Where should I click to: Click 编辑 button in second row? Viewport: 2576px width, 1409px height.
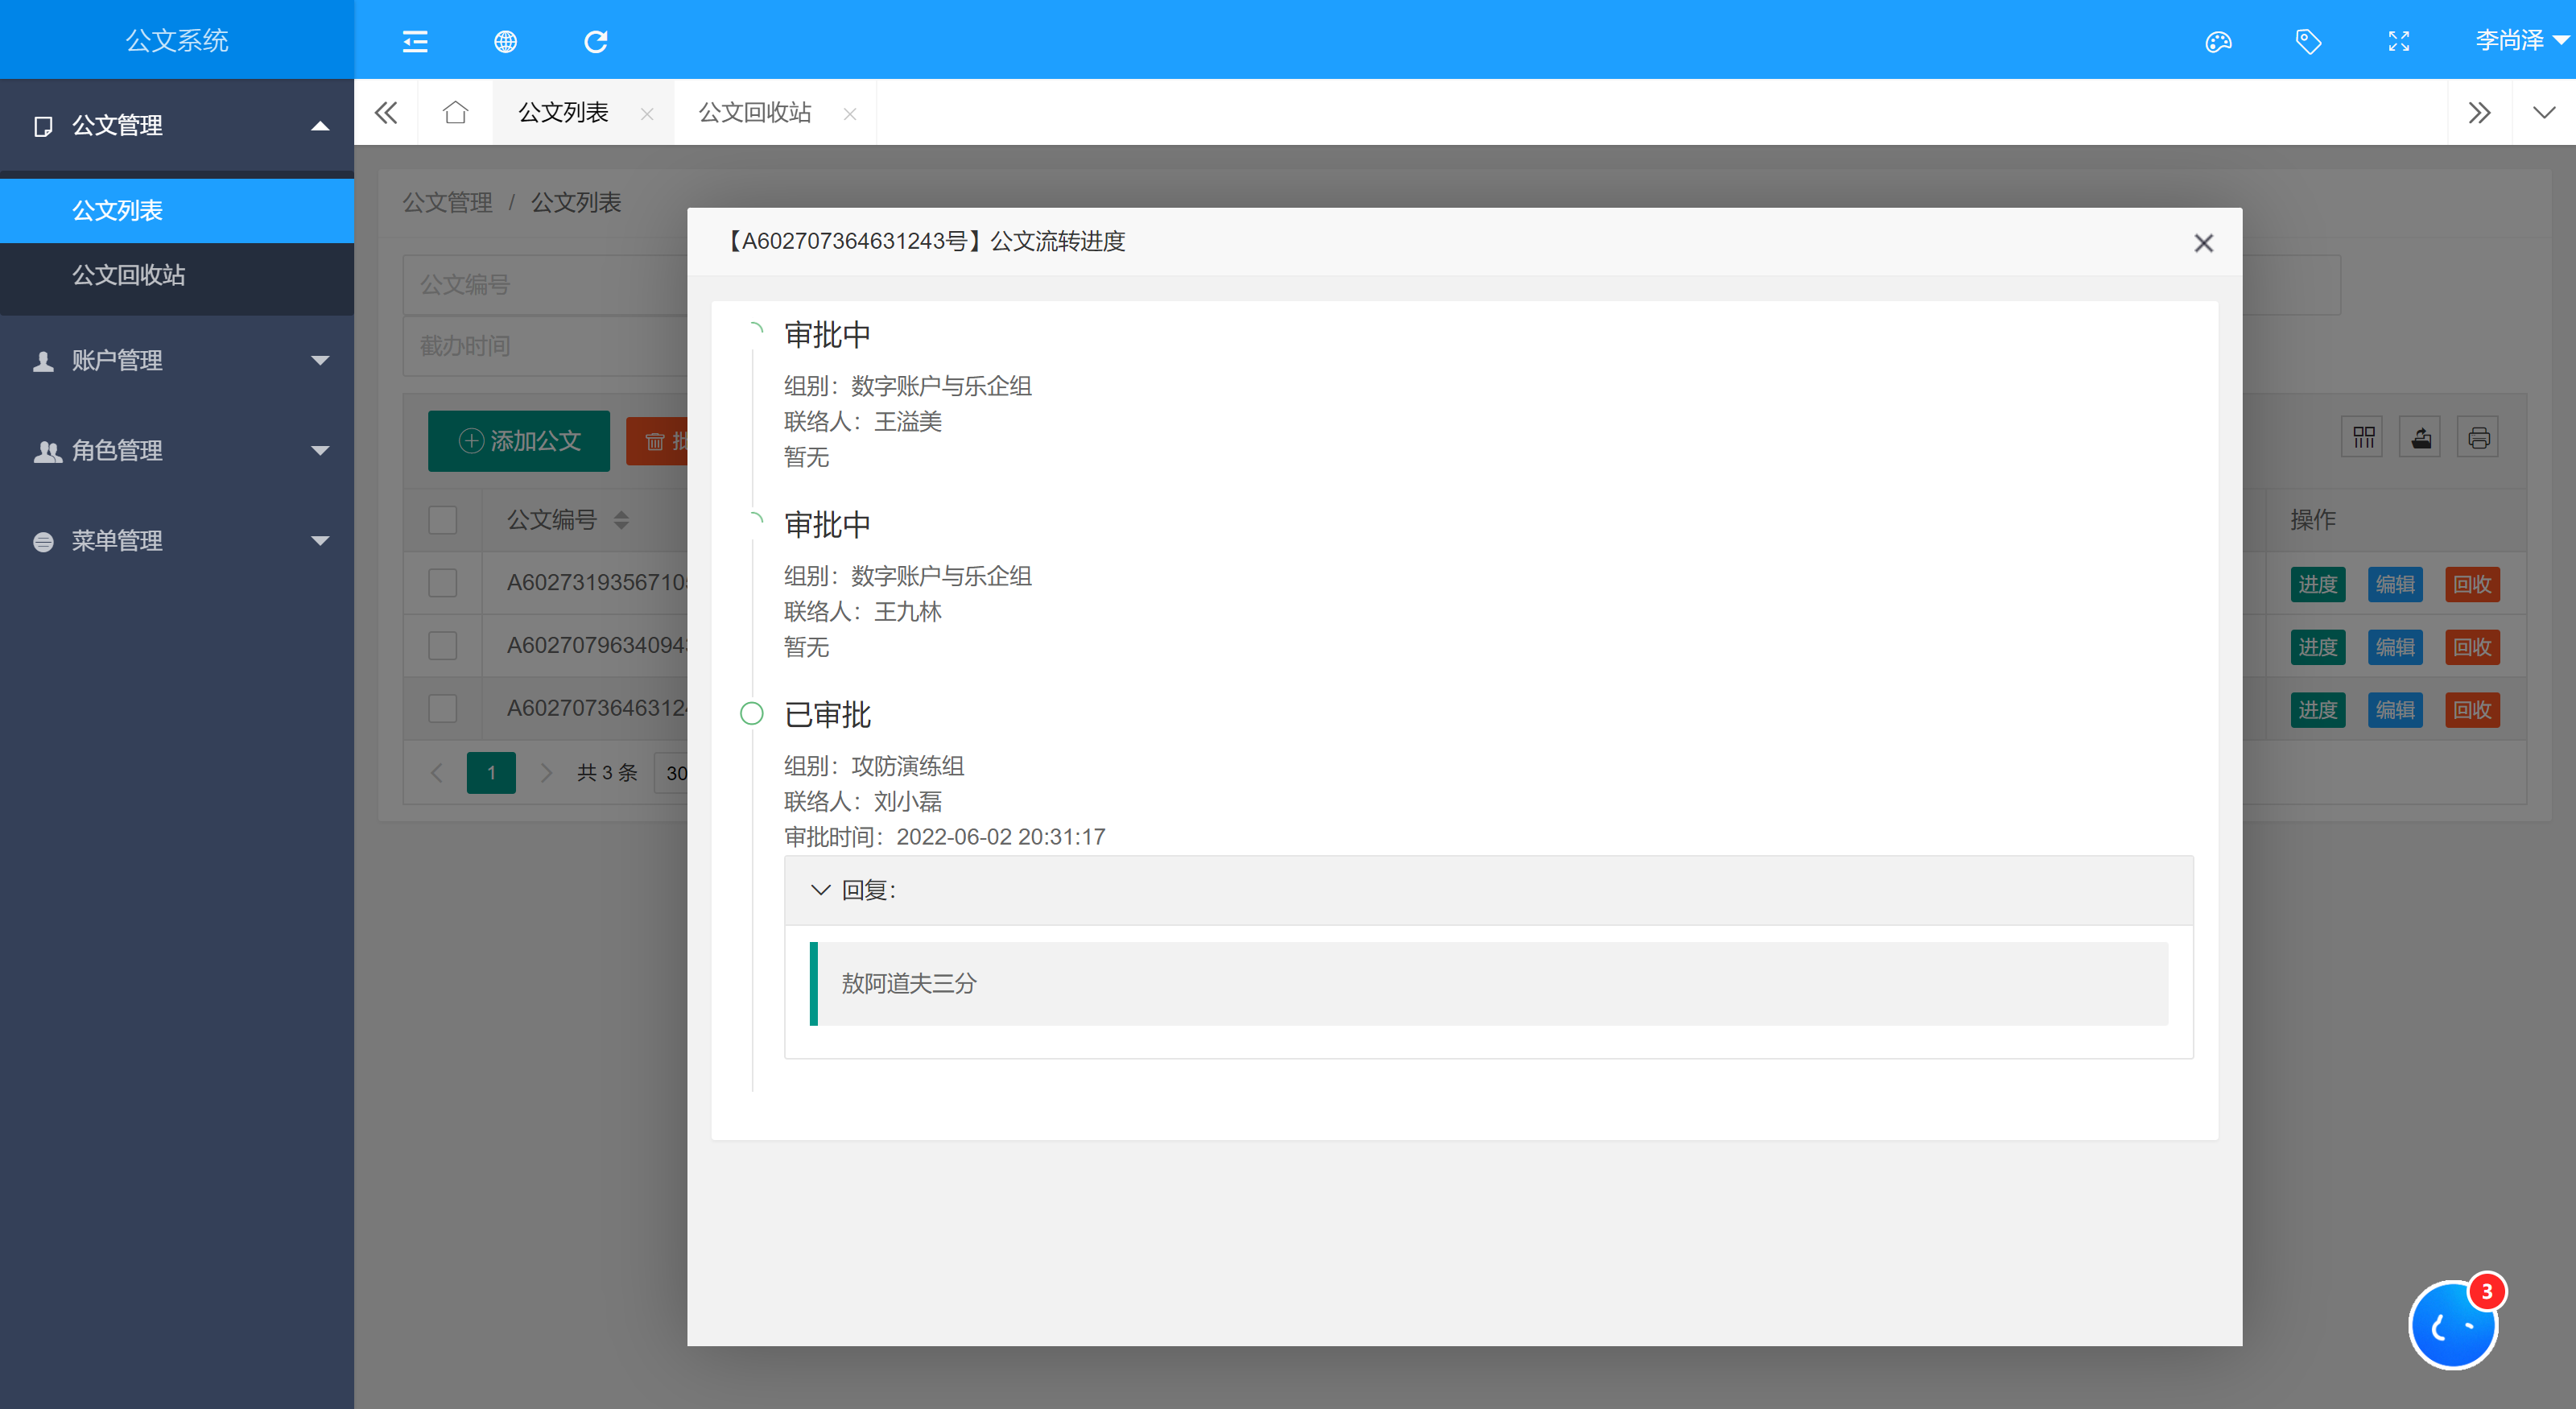tap(2395, 647)
